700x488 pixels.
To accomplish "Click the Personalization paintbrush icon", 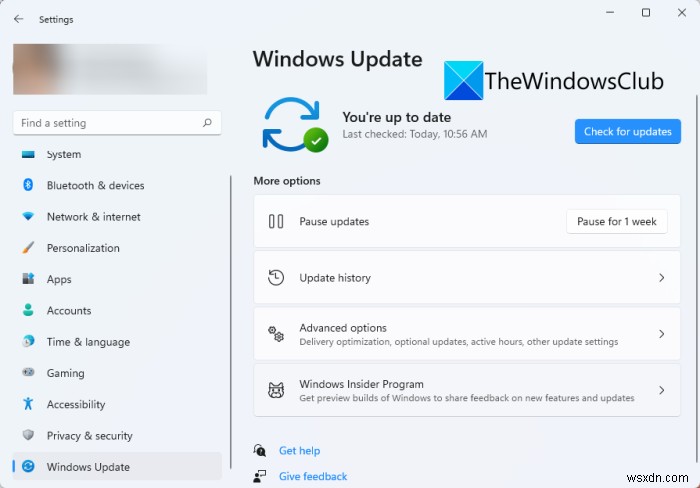I will coord(28,248).
